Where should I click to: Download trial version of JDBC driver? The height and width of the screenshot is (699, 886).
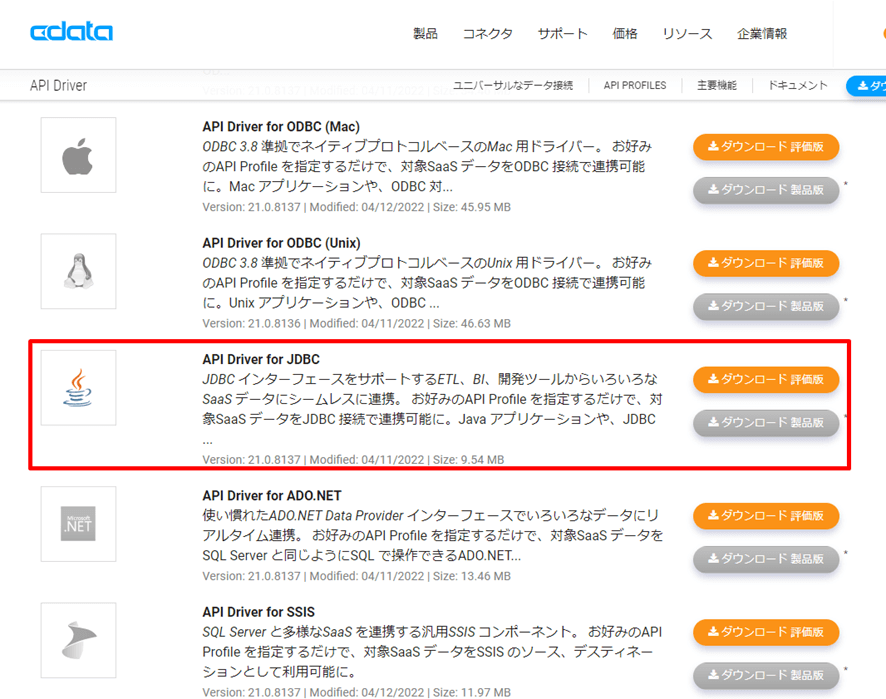point(766,380)
